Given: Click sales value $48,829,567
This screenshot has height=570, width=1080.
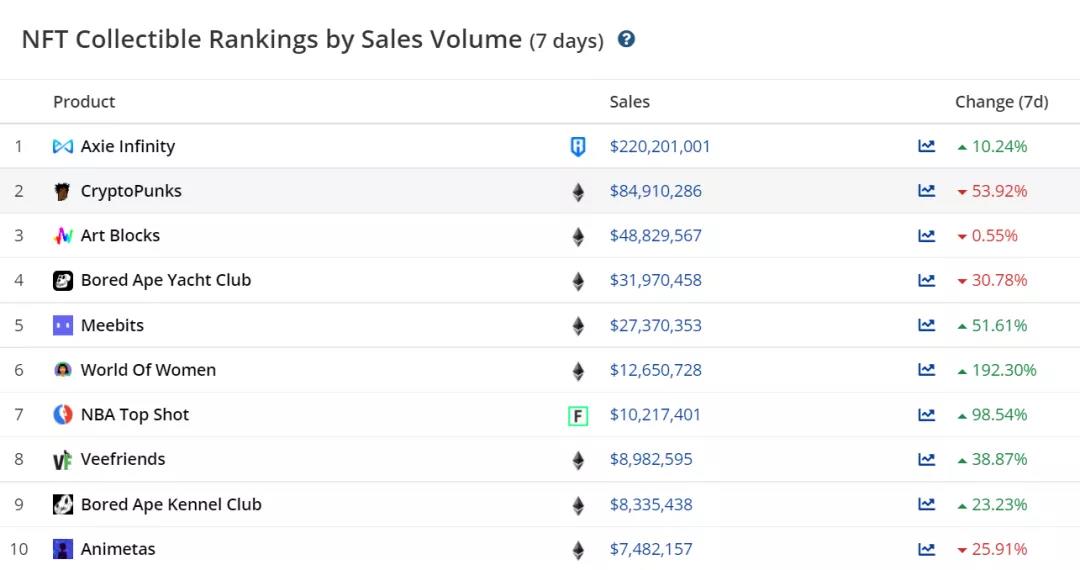Looking at the screenshot, I should [656, 235].
